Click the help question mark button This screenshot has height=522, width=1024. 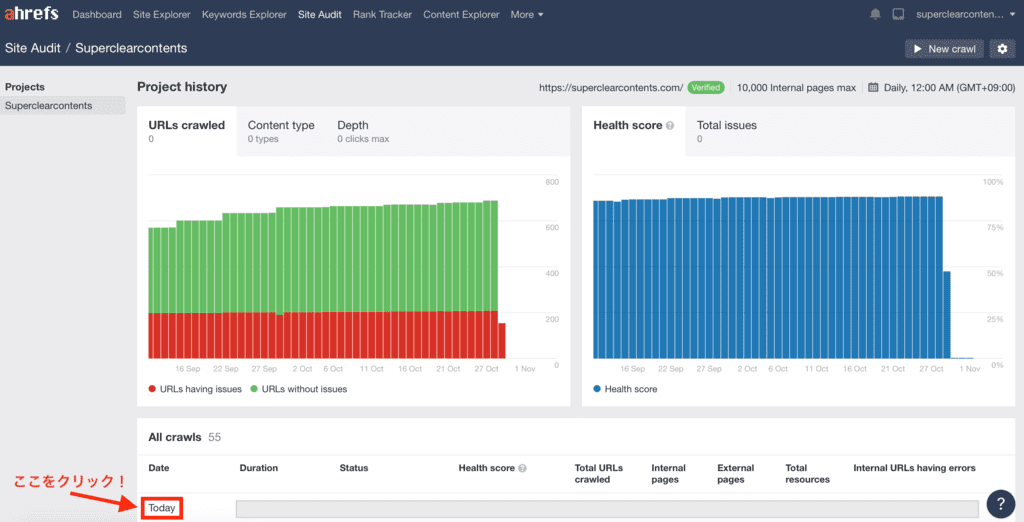point(1000,503)
